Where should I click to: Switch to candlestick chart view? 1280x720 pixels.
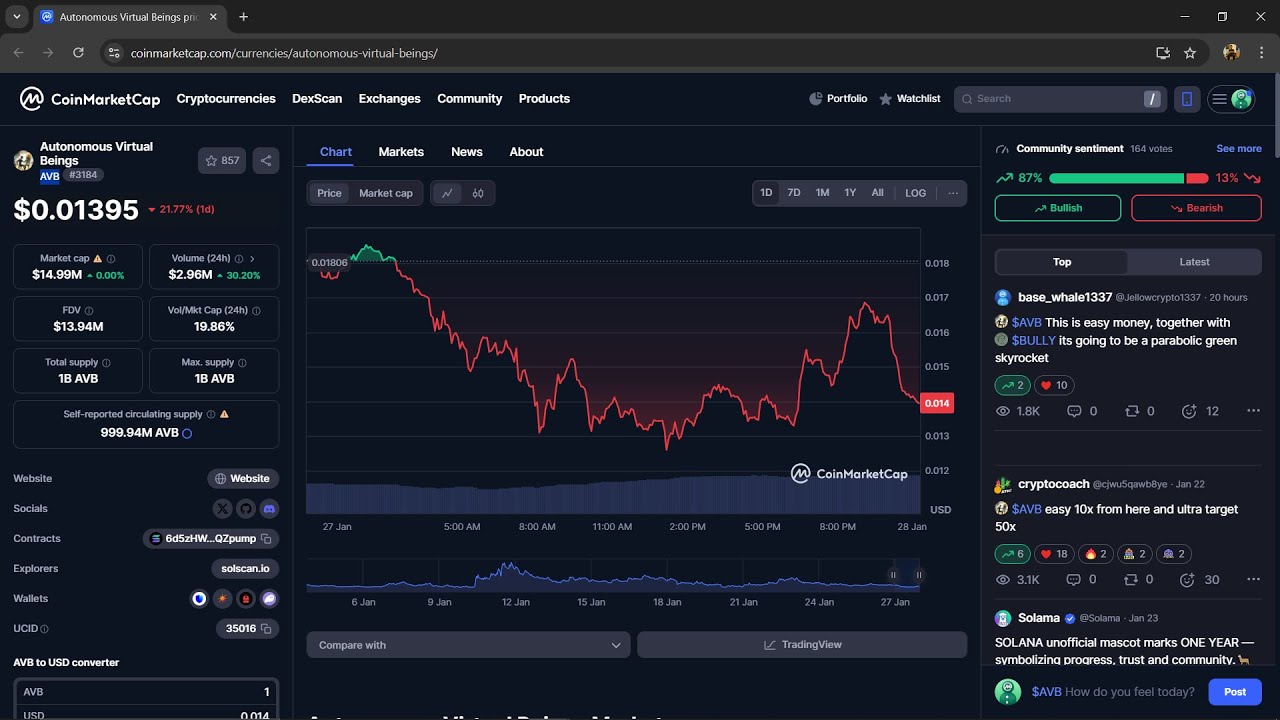pyautogui.click(x=478, y=193)
